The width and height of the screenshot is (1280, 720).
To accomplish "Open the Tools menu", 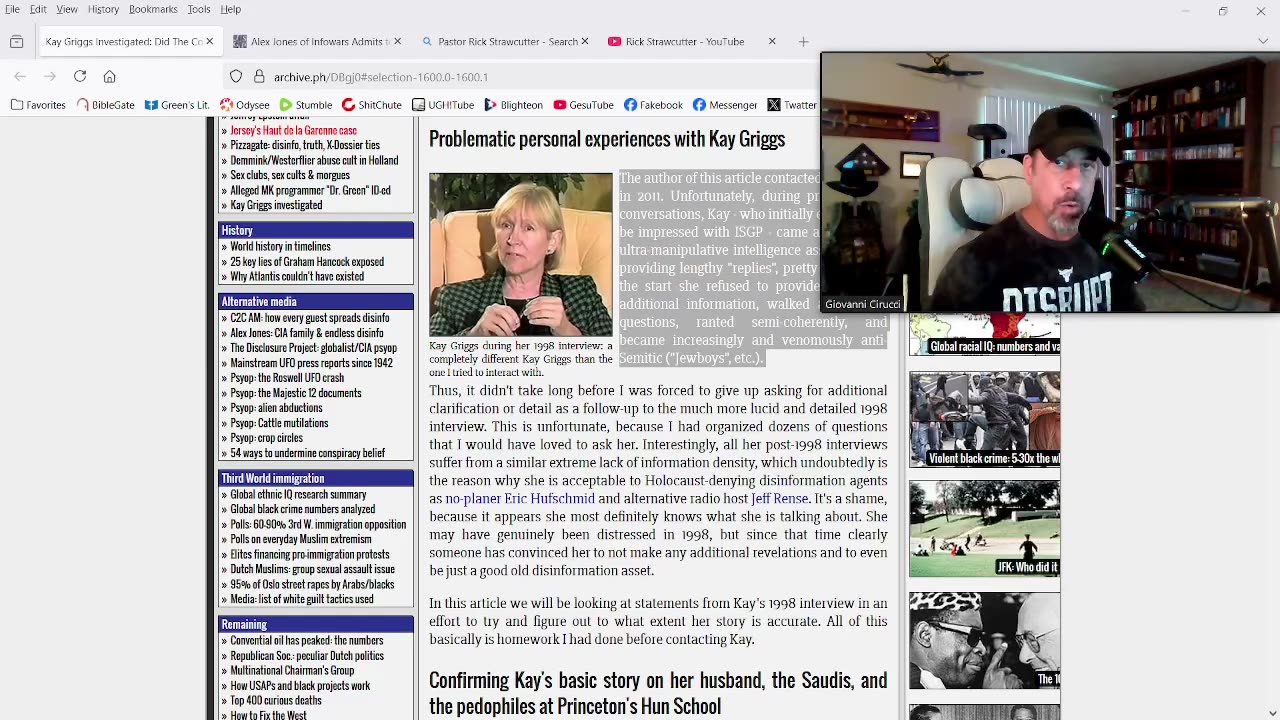I will pyautogui.click(x=199, y=9).
